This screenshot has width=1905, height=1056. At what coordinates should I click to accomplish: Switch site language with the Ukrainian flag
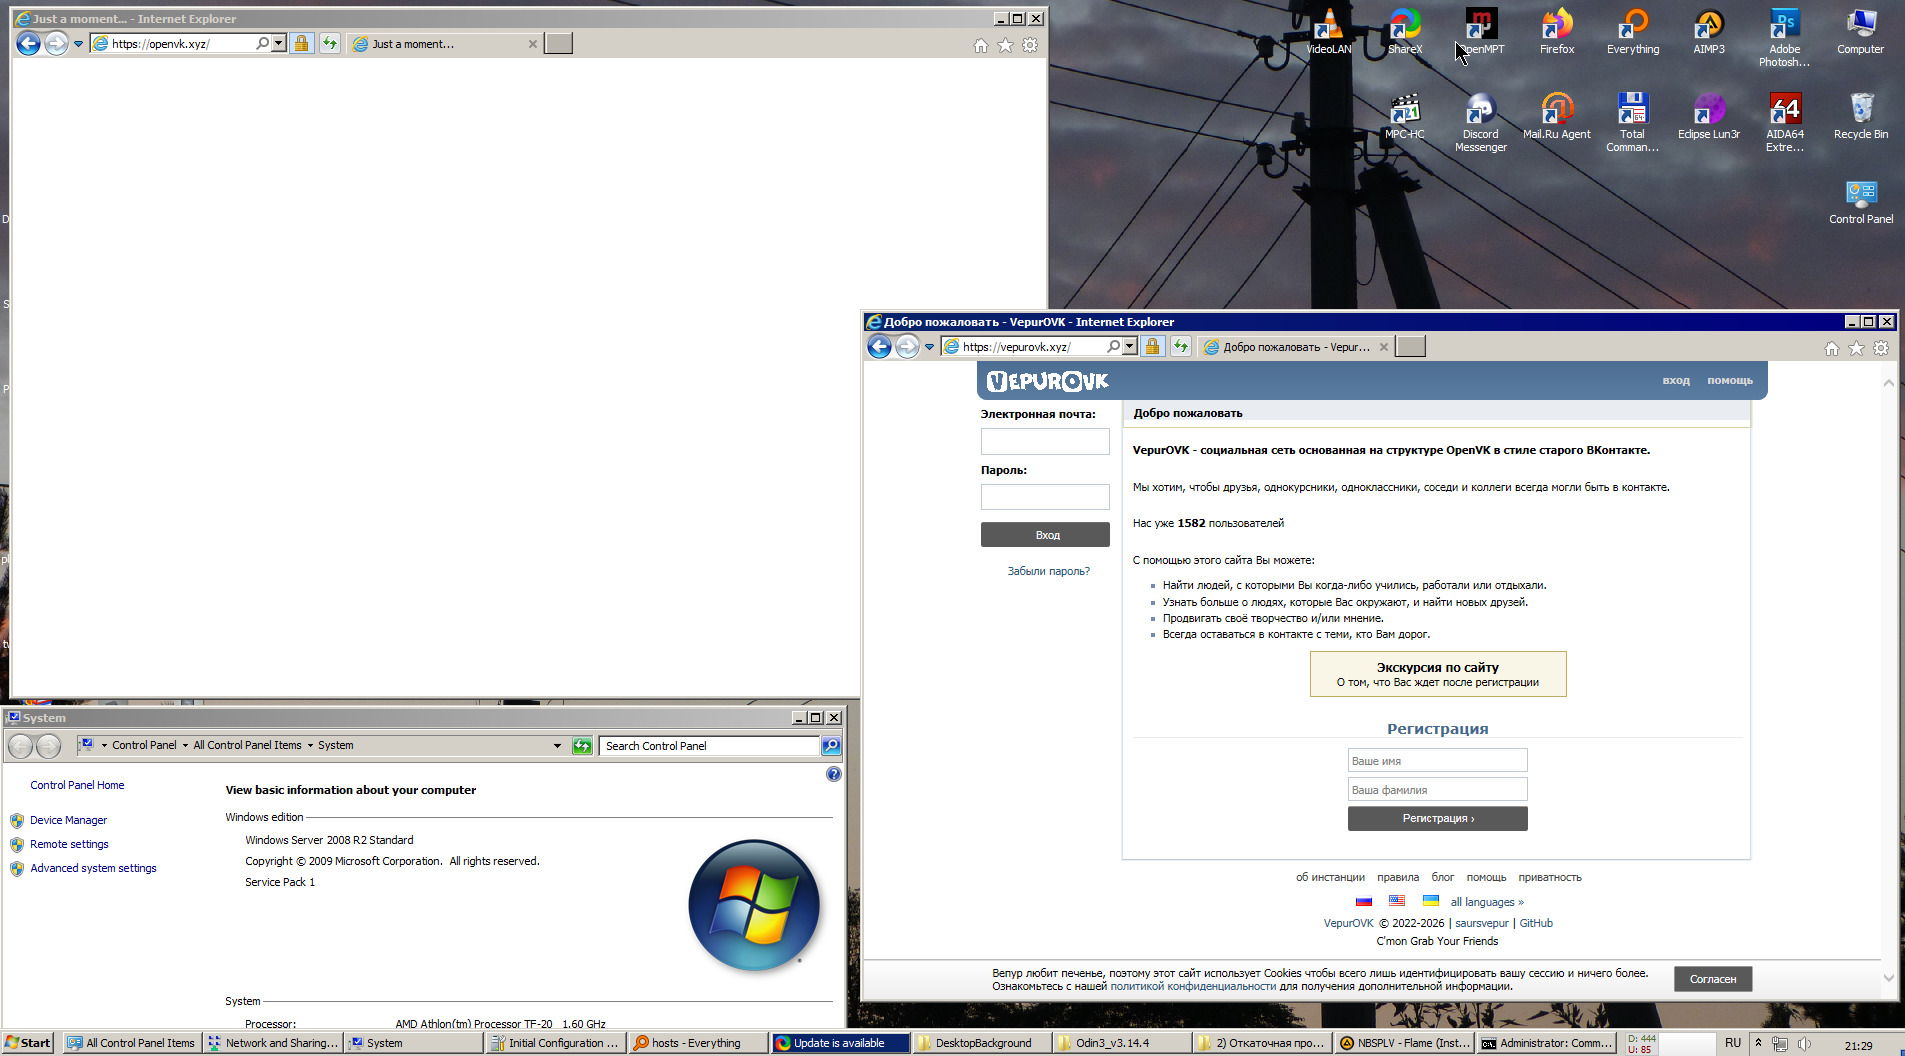(1431, 901)
